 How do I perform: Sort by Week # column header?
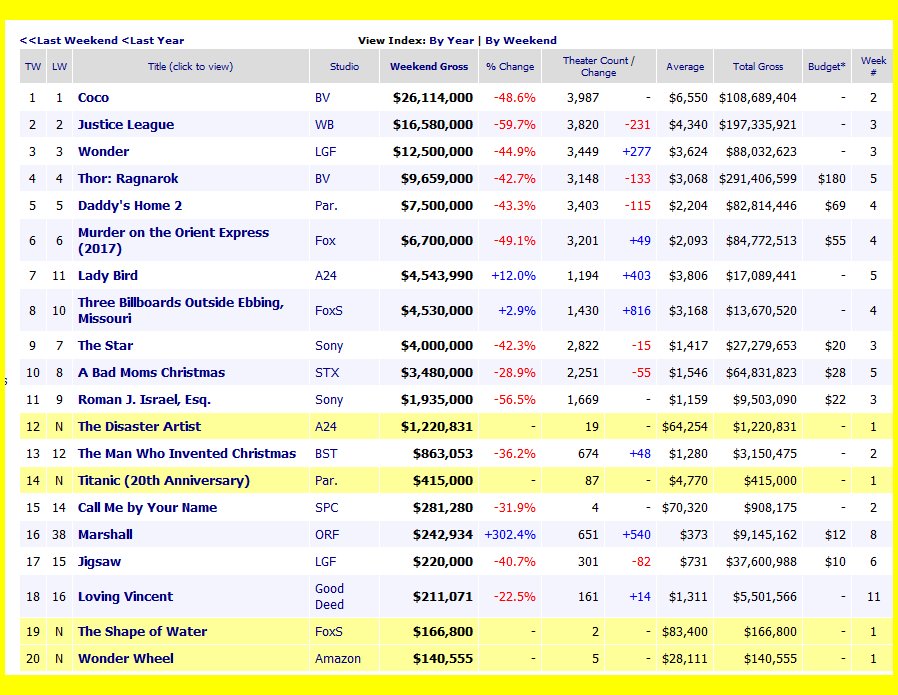(873, 66)
